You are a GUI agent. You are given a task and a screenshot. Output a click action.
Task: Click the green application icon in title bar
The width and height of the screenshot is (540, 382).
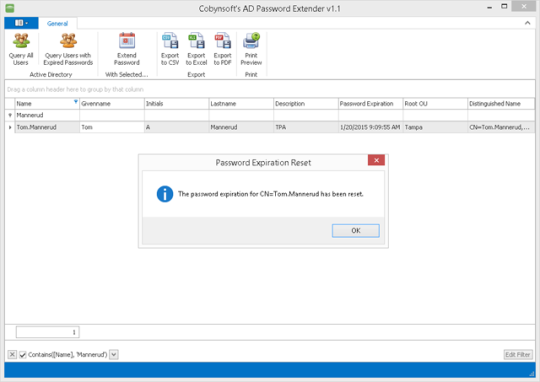[10, 8]
